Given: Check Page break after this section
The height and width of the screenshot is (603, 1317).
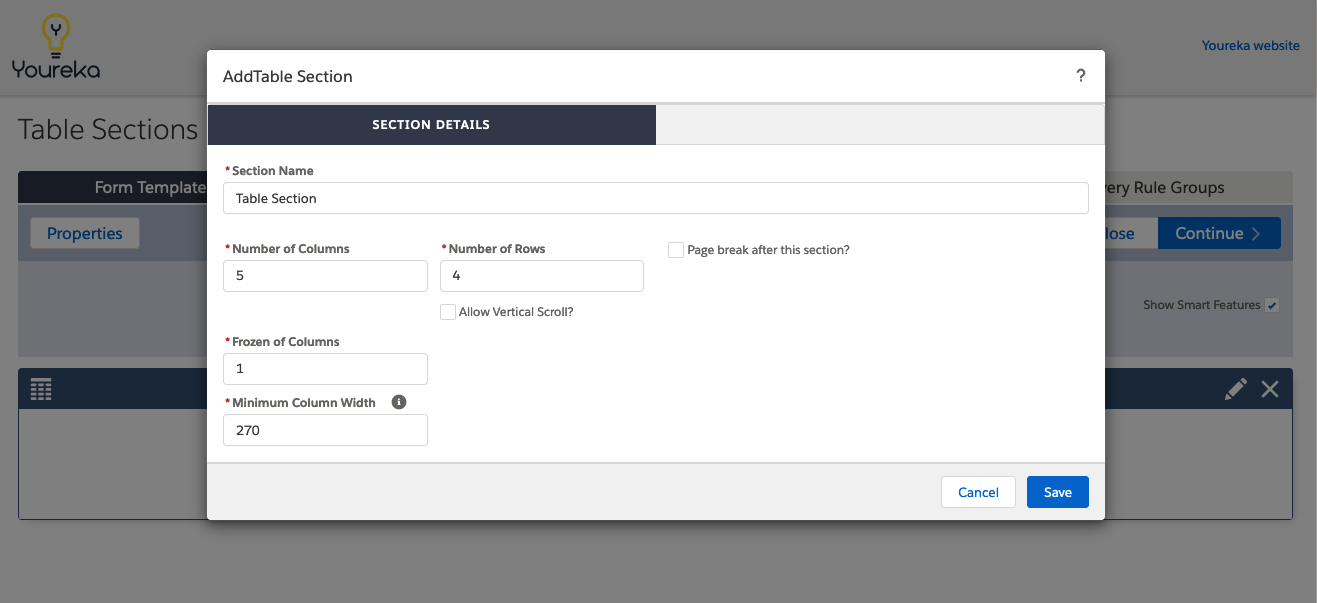Looking at the screenshot, I should point(676,250).
